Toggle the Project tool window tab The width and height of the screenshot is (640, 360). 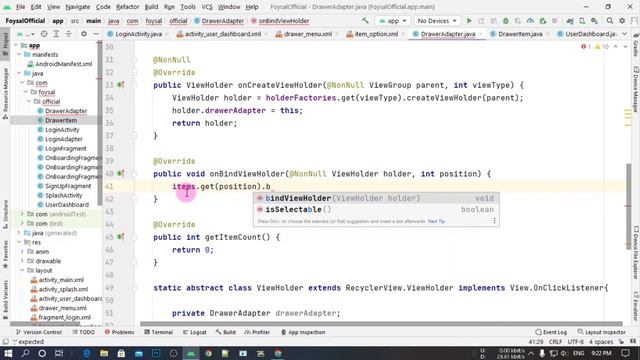(5, 44)
